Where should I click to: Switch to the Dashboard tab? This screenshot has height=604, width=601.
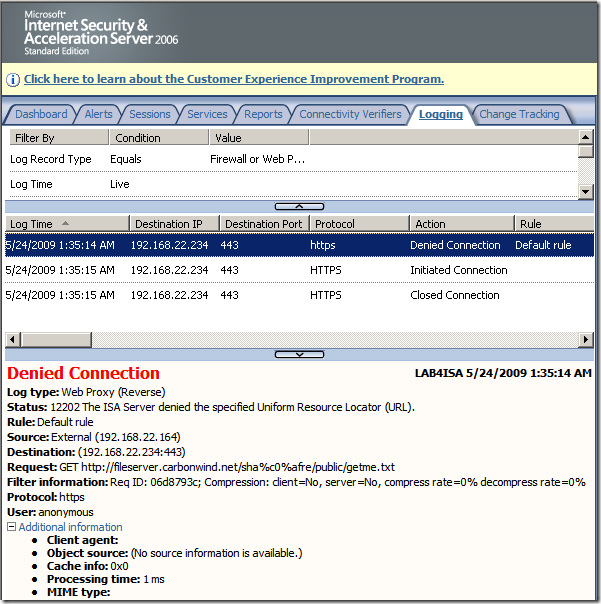click(x=41, y=114)
